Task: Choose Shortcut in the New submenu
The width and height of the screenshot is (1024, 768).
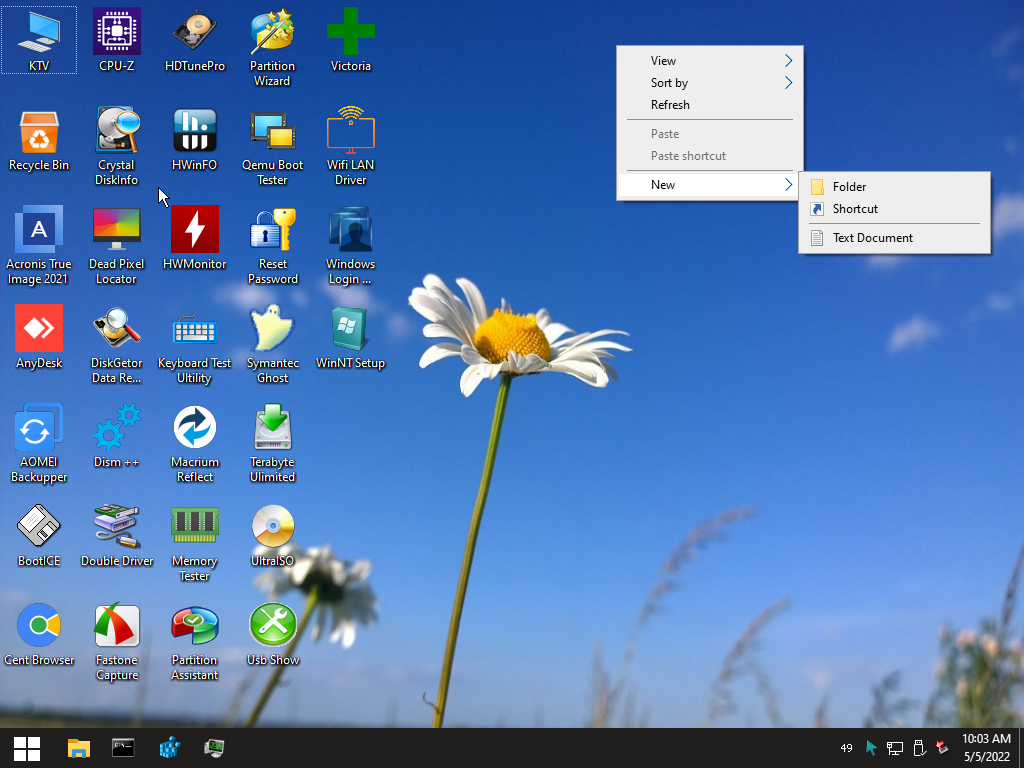Action: click(x=855, y=209)
